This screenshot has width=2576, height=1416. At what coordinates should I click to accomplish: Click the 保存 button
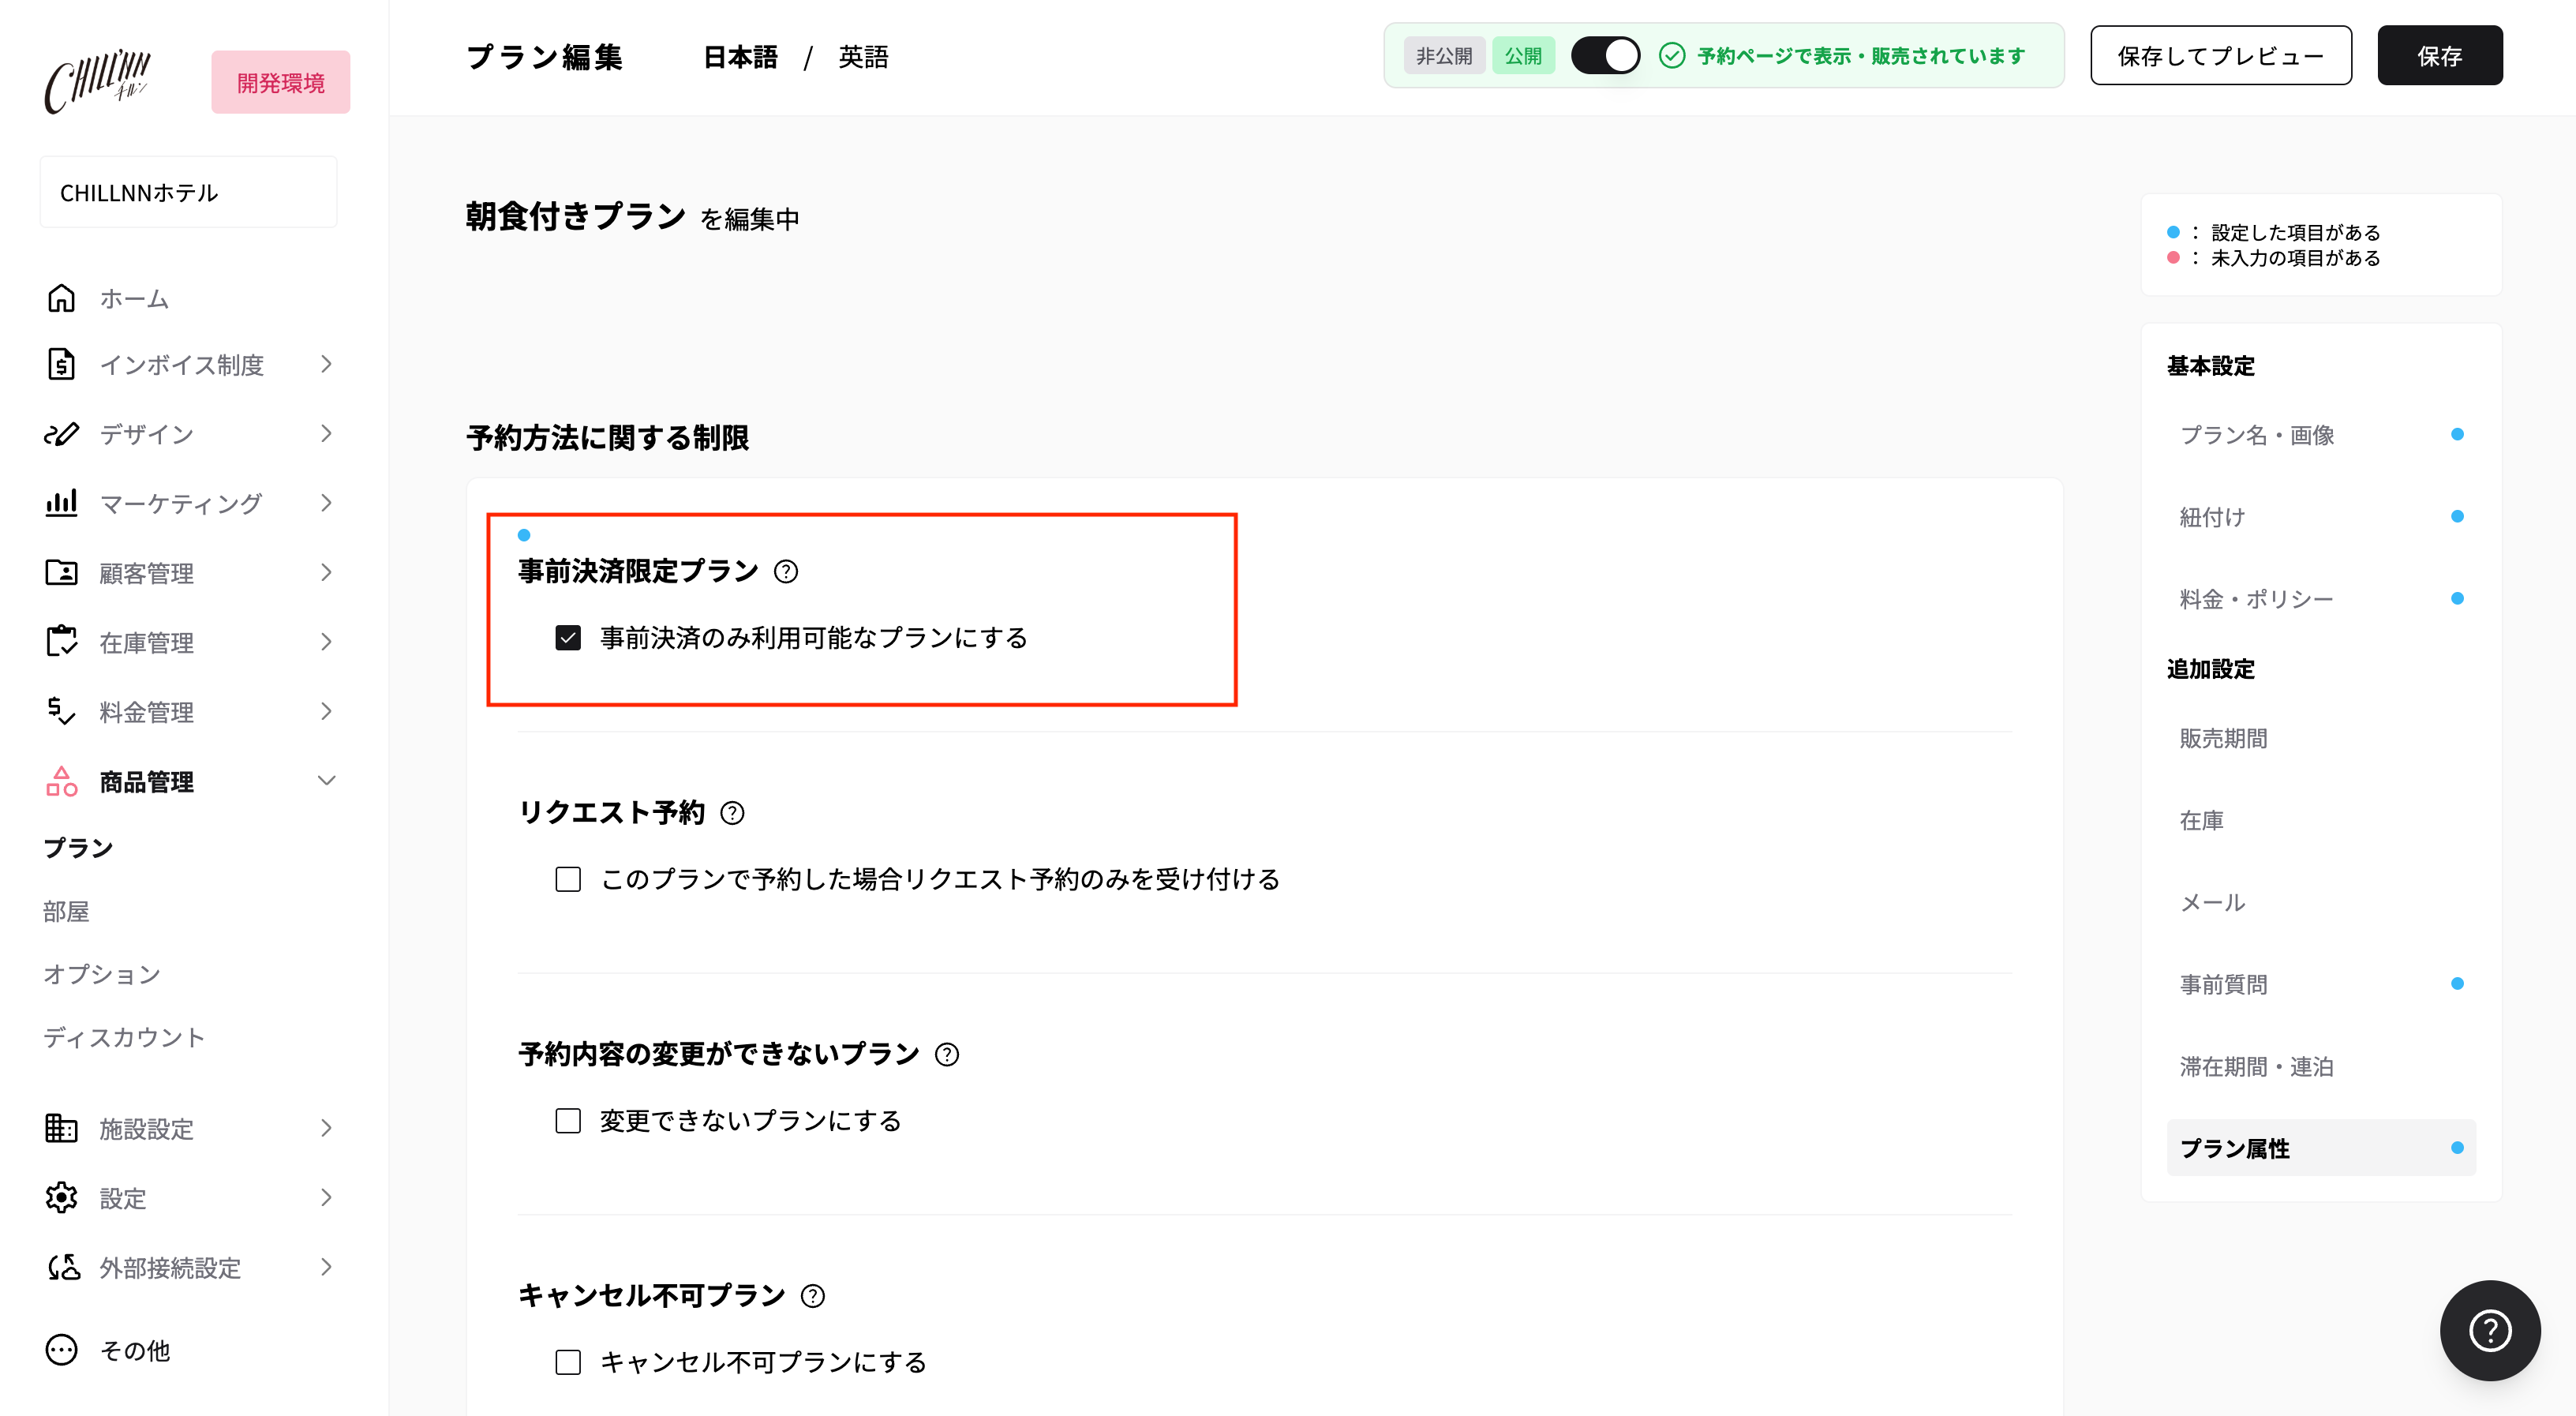coord(2440,56)
